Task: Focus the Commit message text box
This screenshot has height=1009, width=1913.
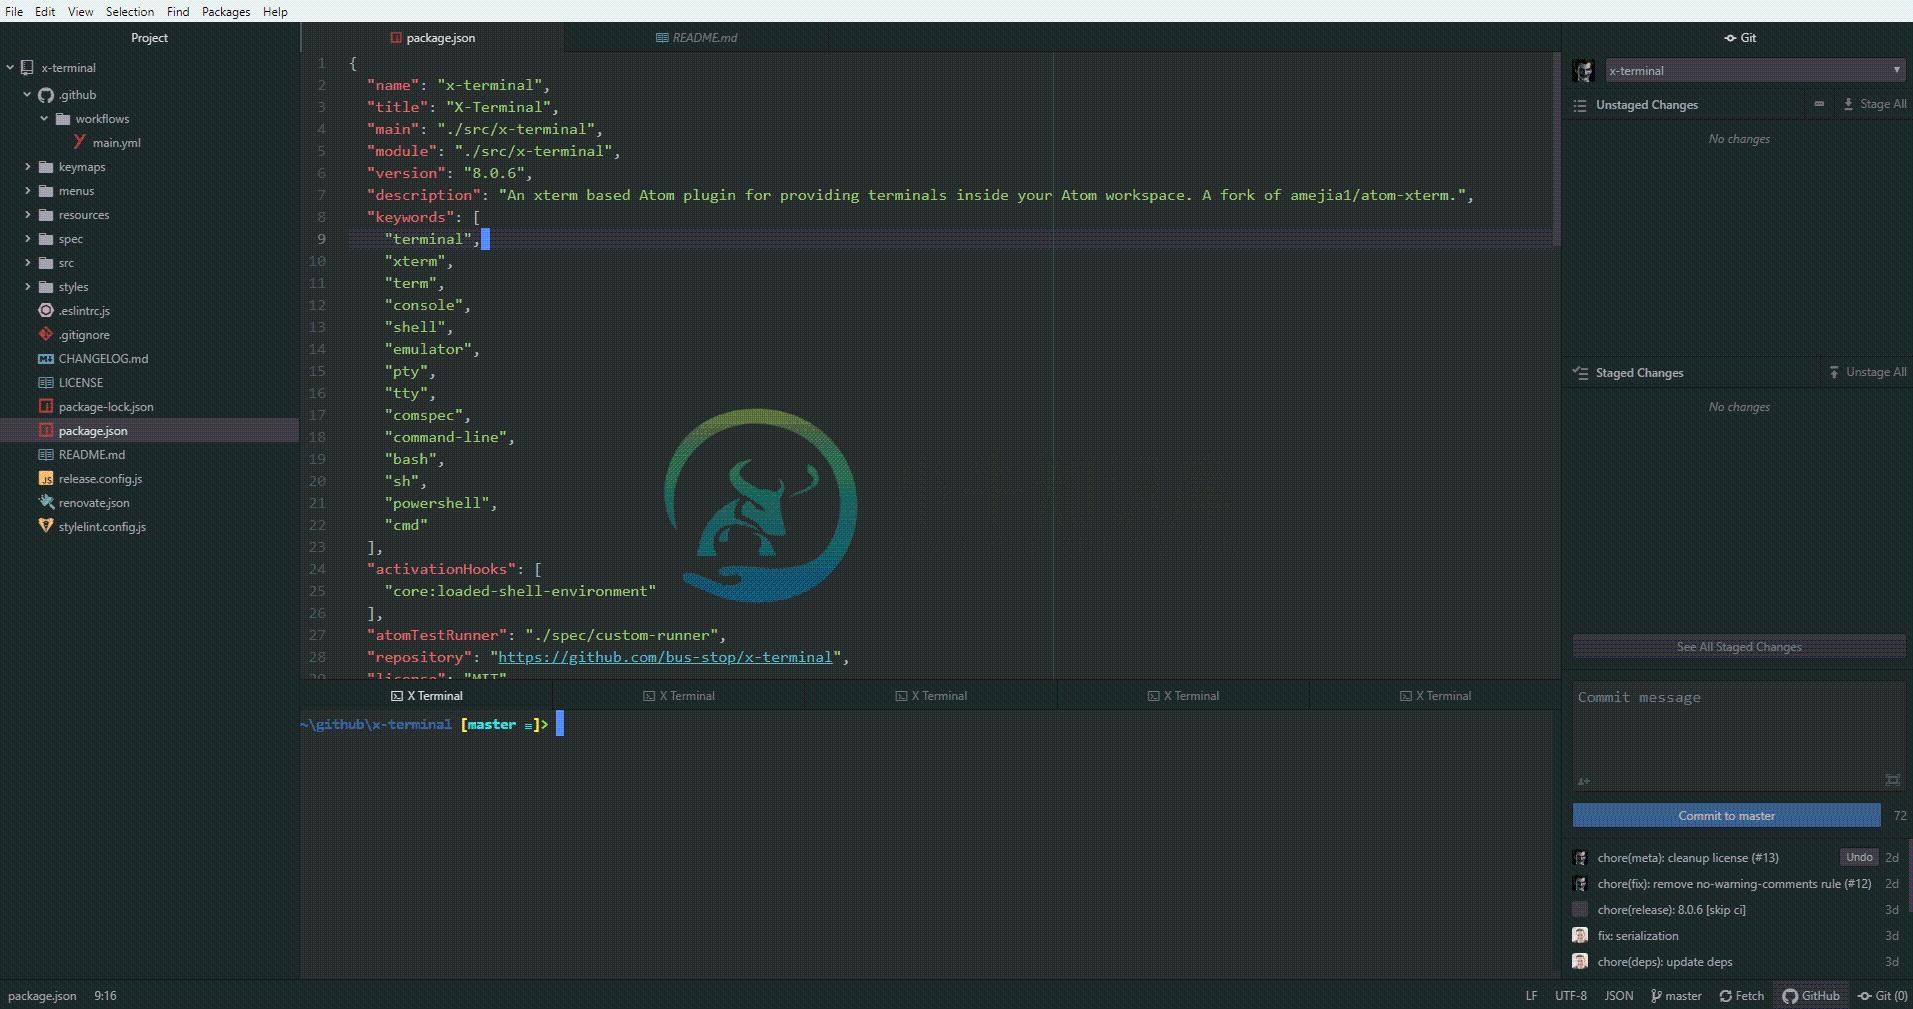Action: pyautogui.click(x=1738, y=735)
